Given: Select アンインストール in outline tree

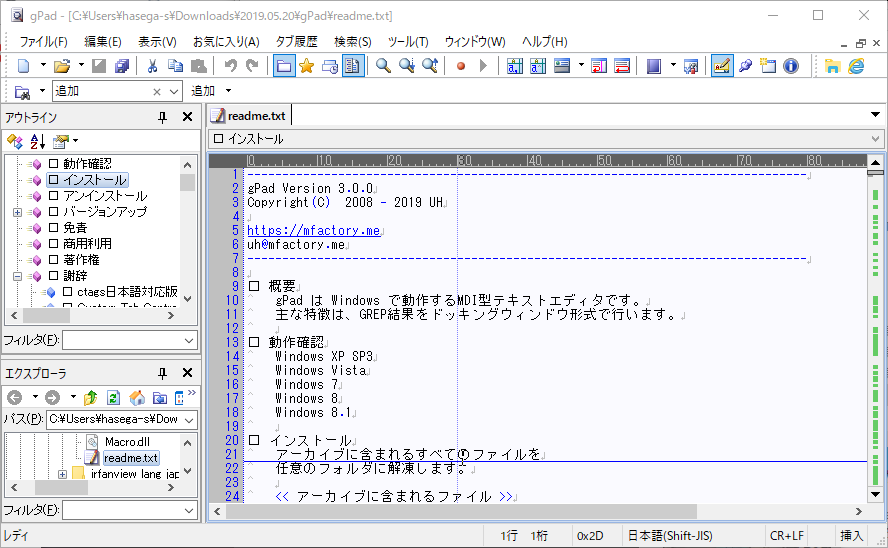Looking at the screenshot, I should tap(105, 196).
